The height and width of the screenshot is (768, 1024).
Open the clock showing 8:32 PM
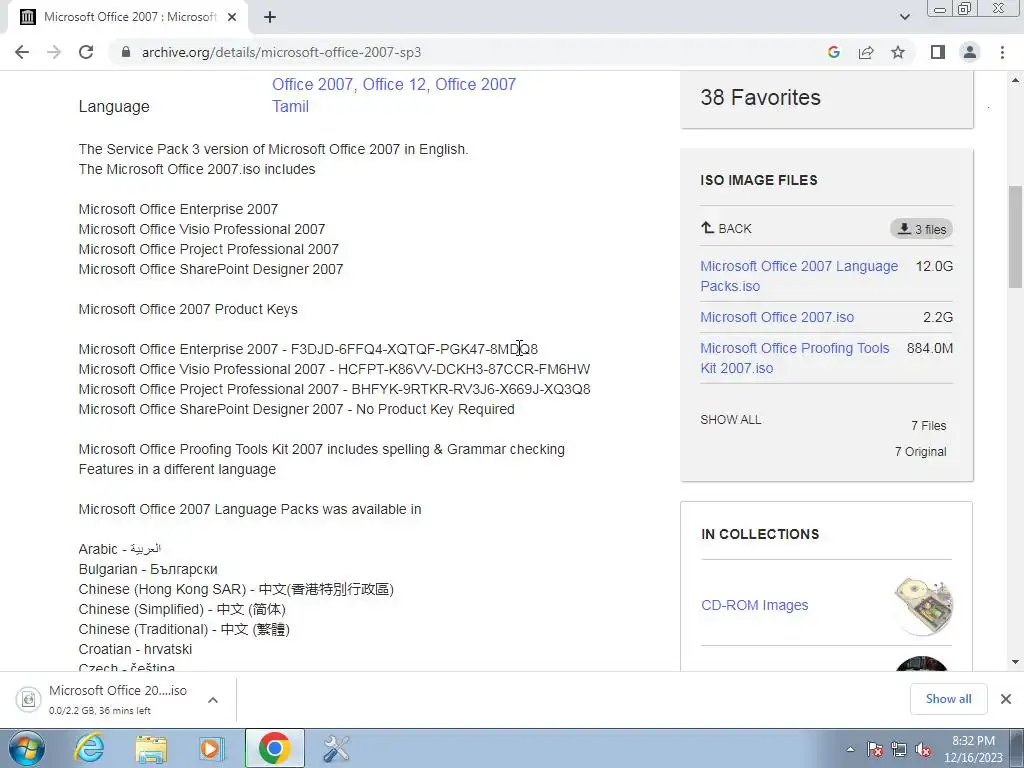pyautogui.click(x=973, y=749)
